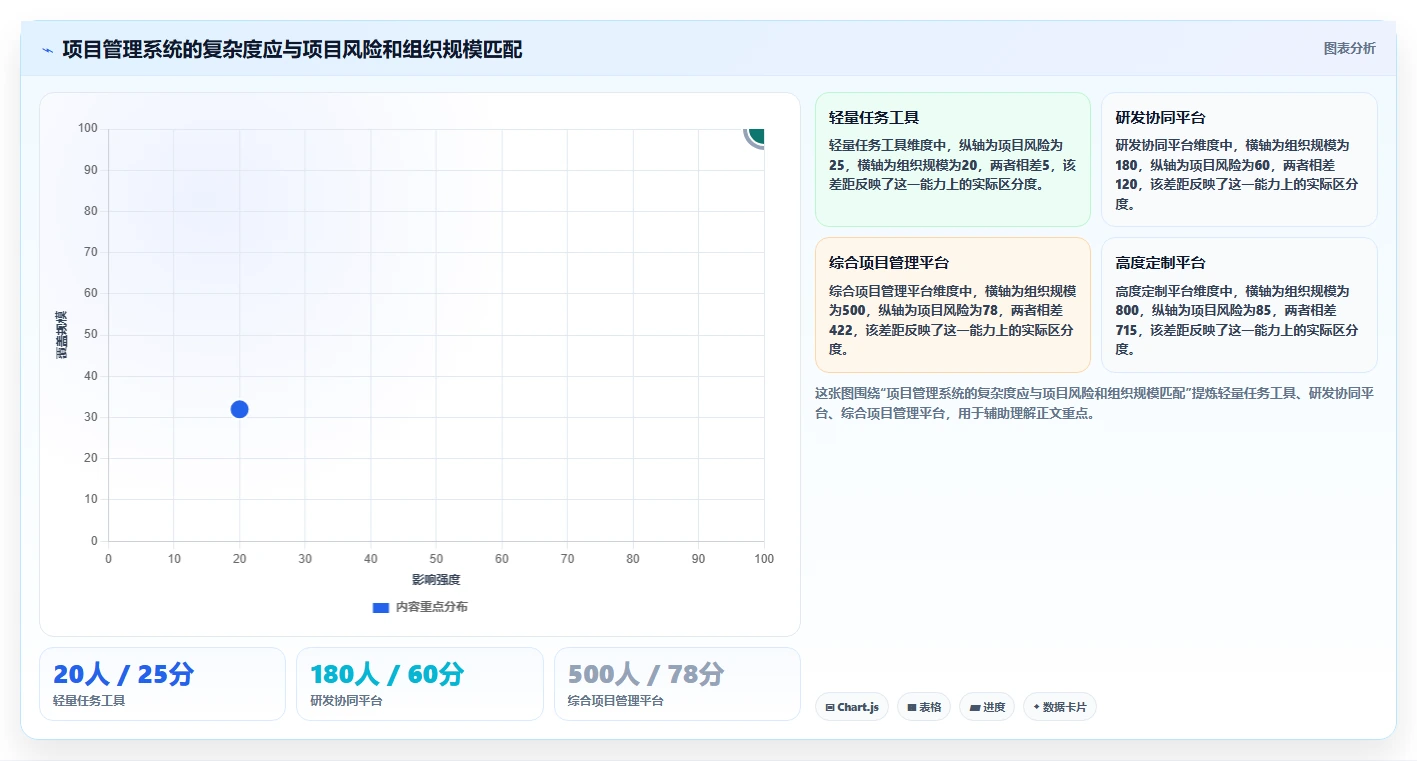Click the blue data point at 20
1417x761 pixels.
(239, 409)
